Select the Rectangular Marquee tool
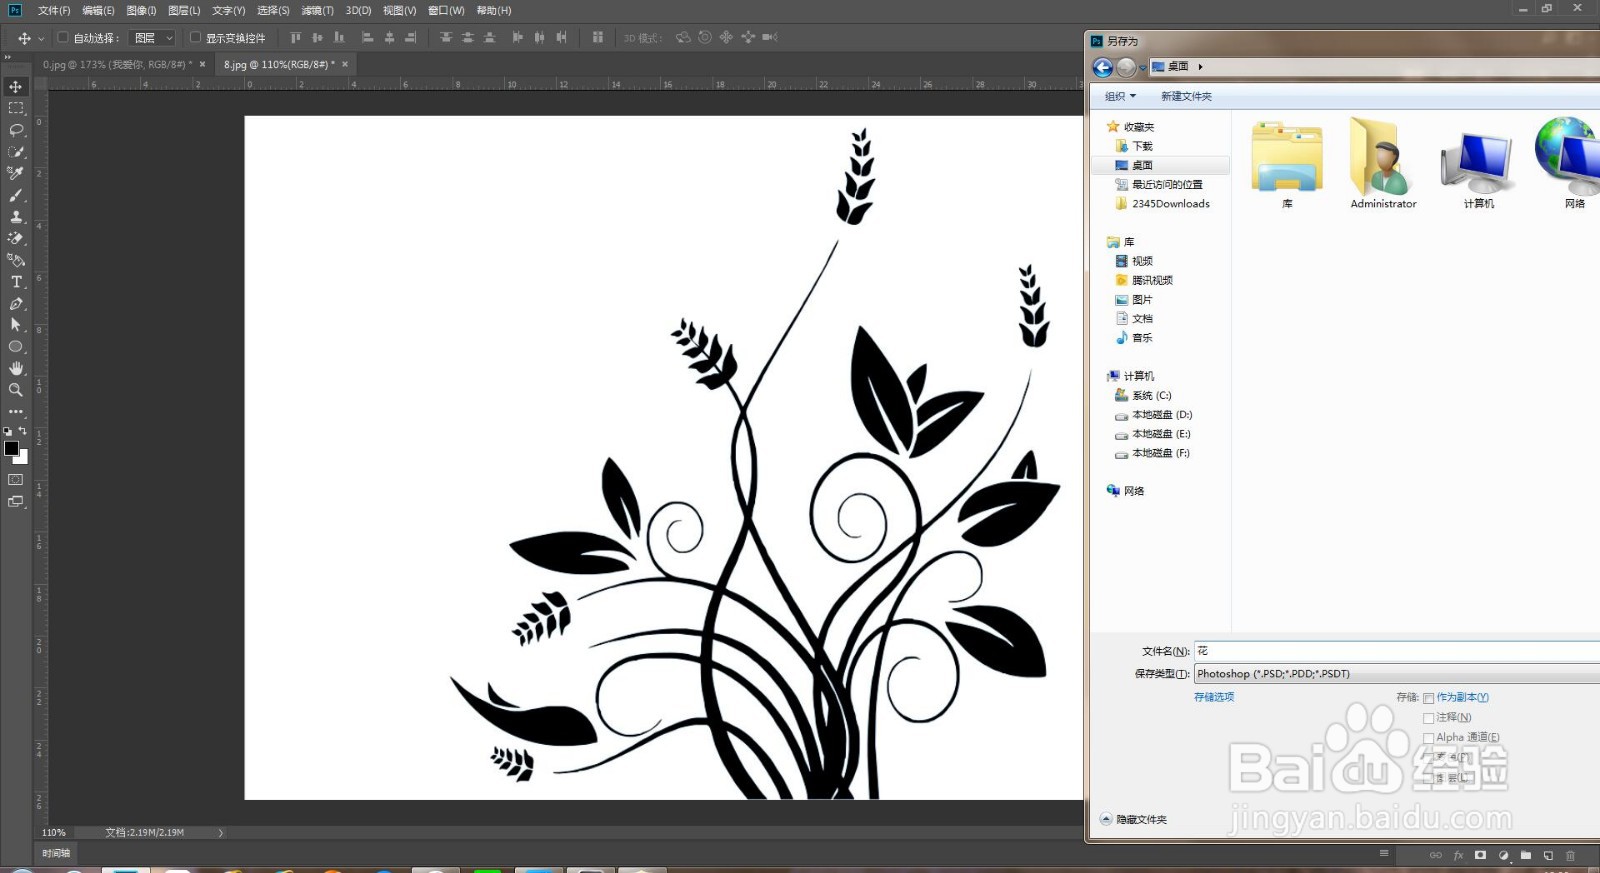This screenshot has width=1600, height=873. 16,108
